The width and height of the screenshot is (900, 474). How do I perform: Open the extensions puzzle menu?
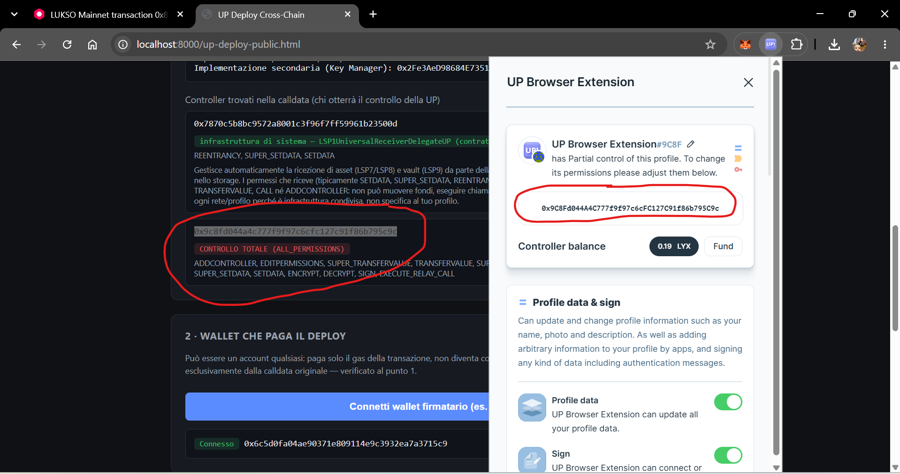[796, 44]
